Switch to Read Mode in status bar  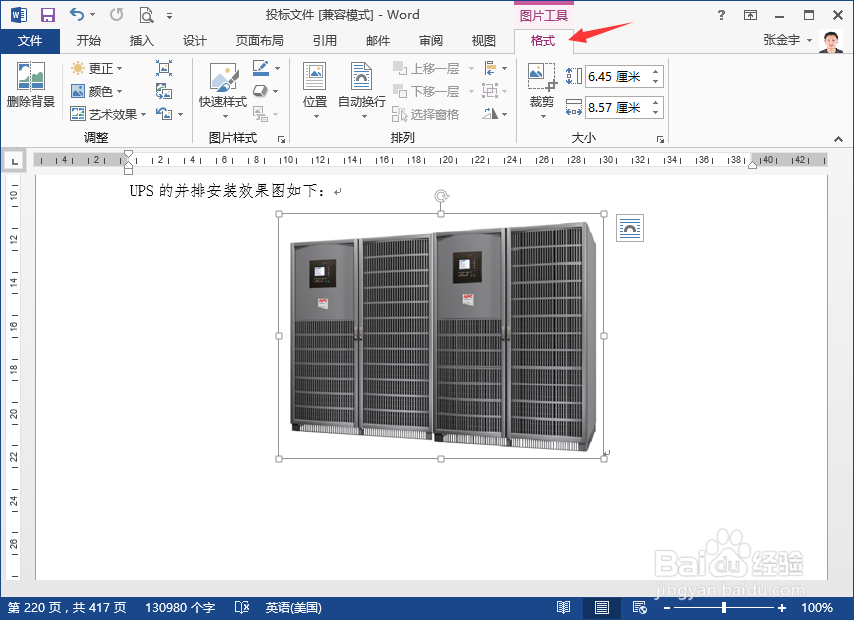click(x=563, y=607)
